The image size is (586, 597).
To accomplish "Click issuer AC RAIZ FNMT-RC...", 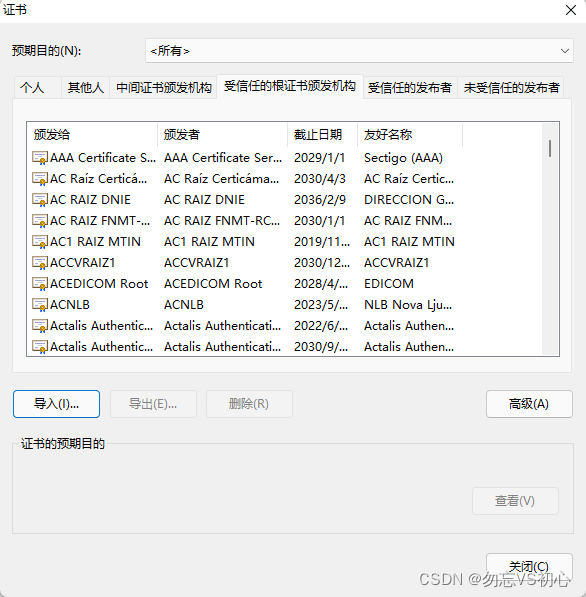I will [222, 220].
